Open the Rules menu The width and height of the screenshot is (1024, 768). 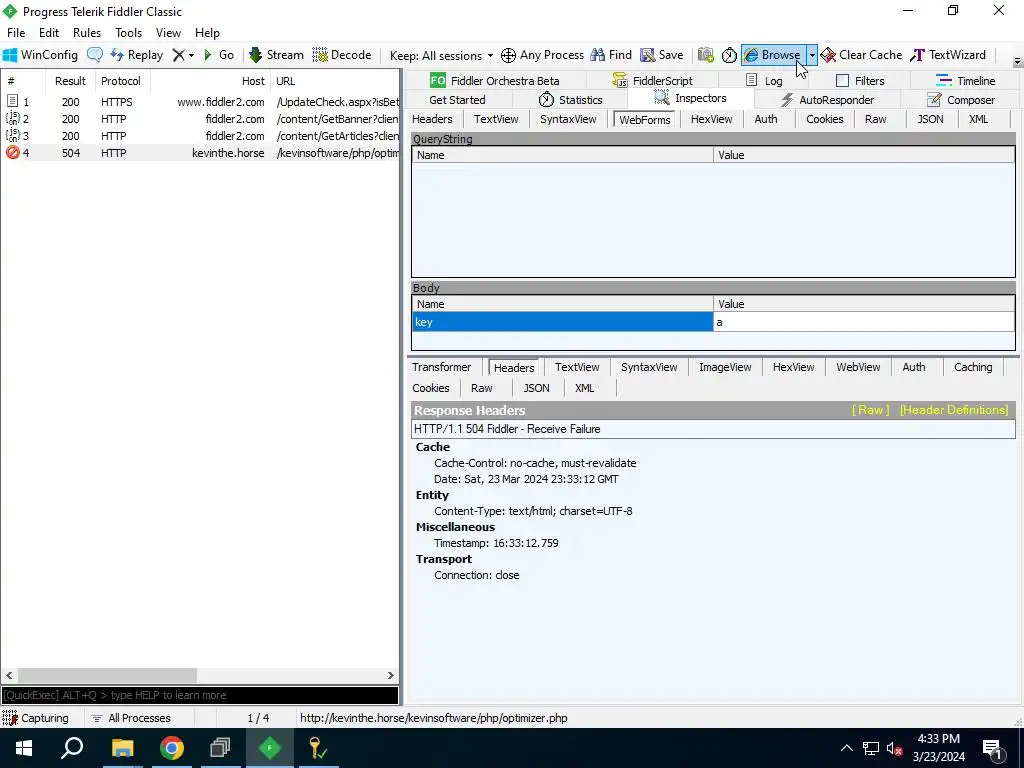tap(87, 33)
